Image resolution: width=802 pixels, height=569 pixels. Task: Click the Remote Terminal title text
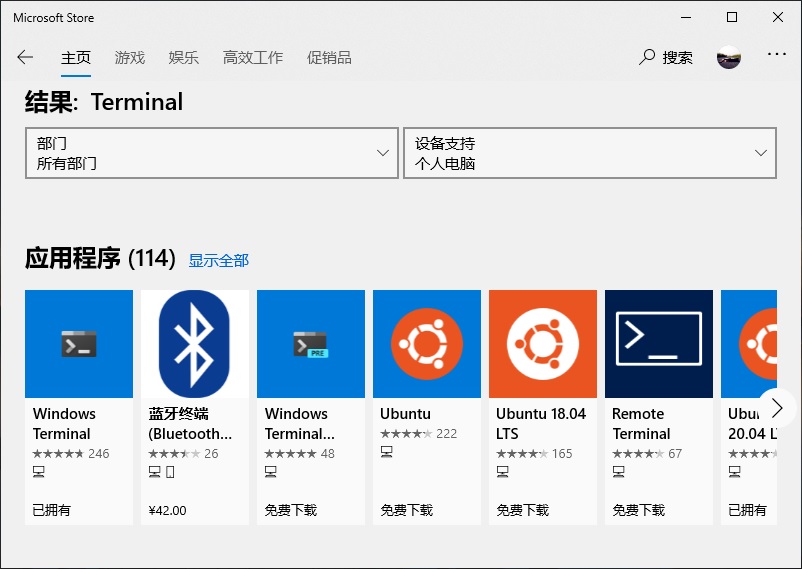tap(641, 424)
